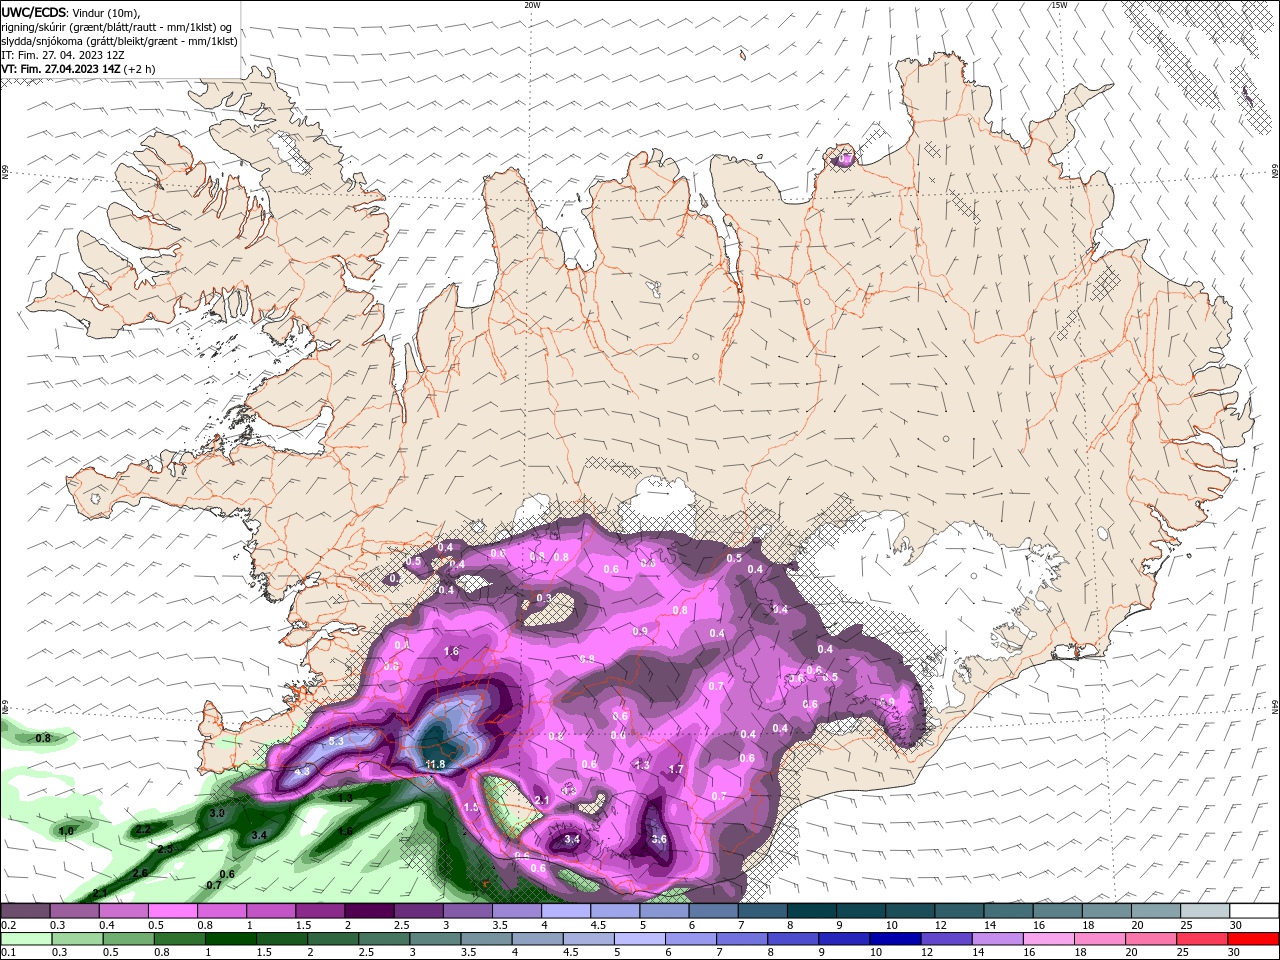1280x960 pixels.
Task: Select the darkest purple 2–2.5 top-row swatch
Action: click(x=369, y=911)
